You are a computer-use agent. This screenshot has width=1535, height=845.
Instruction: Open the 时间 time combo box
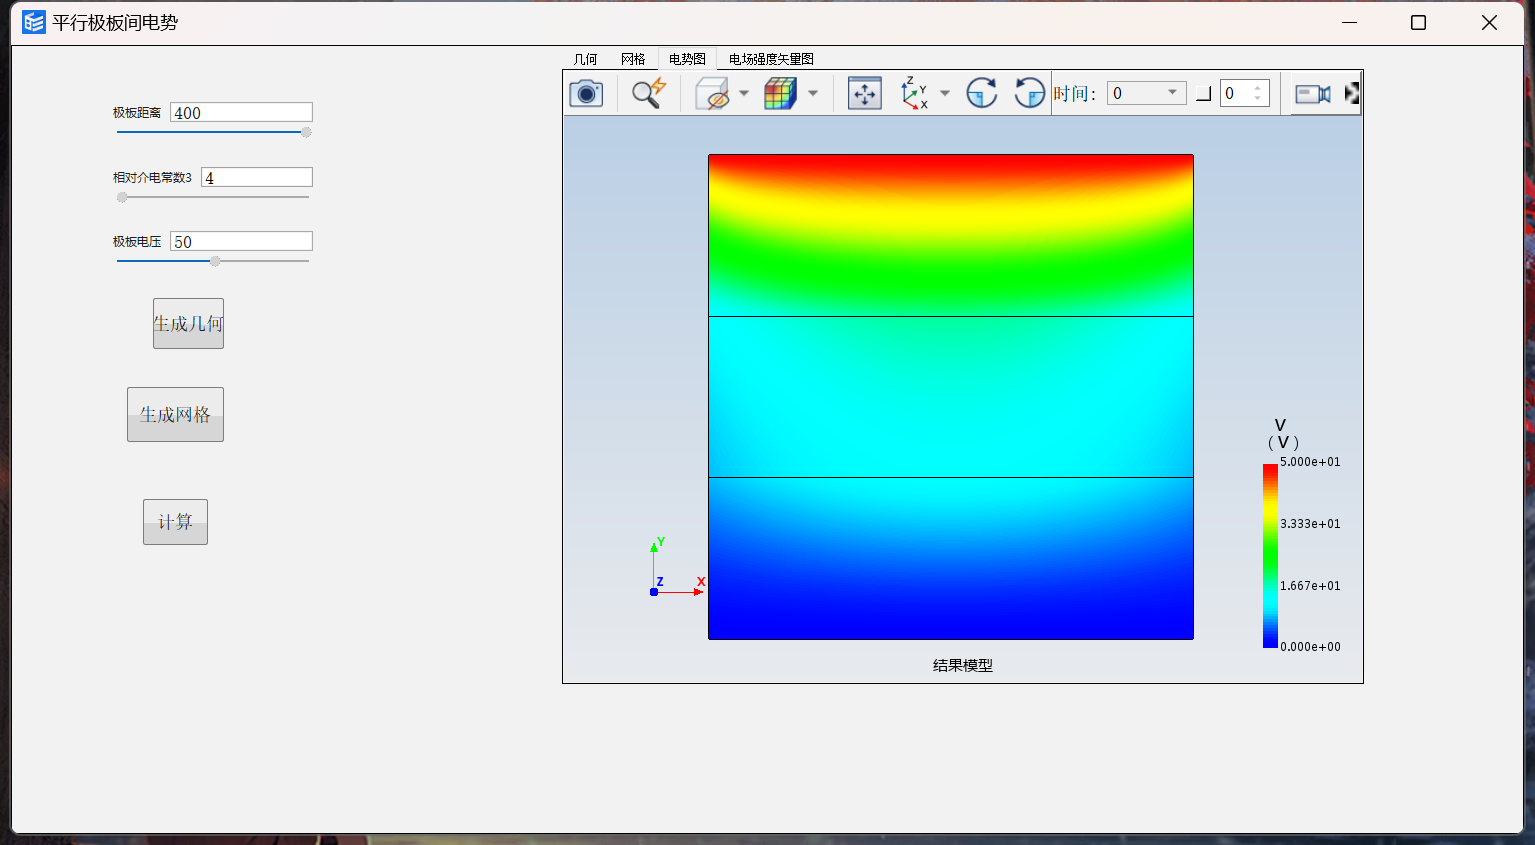1147,93
